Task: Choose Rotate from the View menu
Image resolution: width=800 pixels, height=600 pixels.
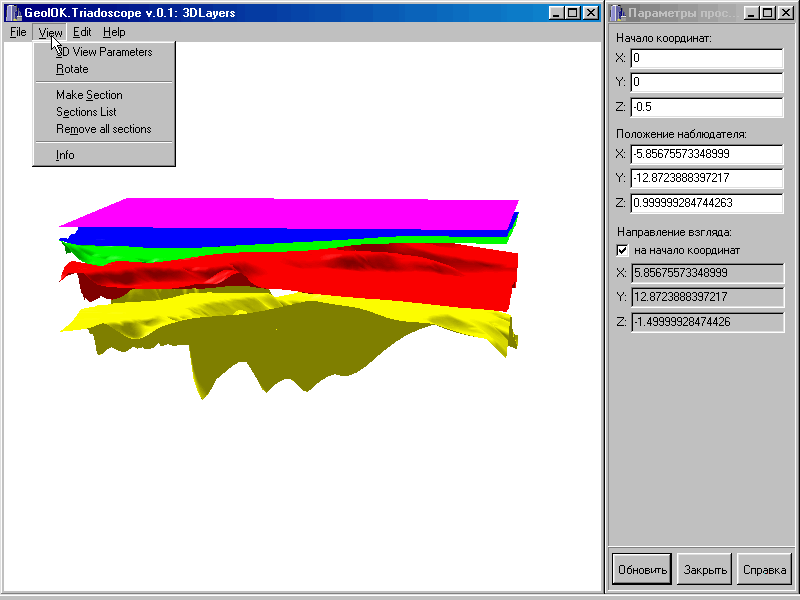Action: coord(72,69)
